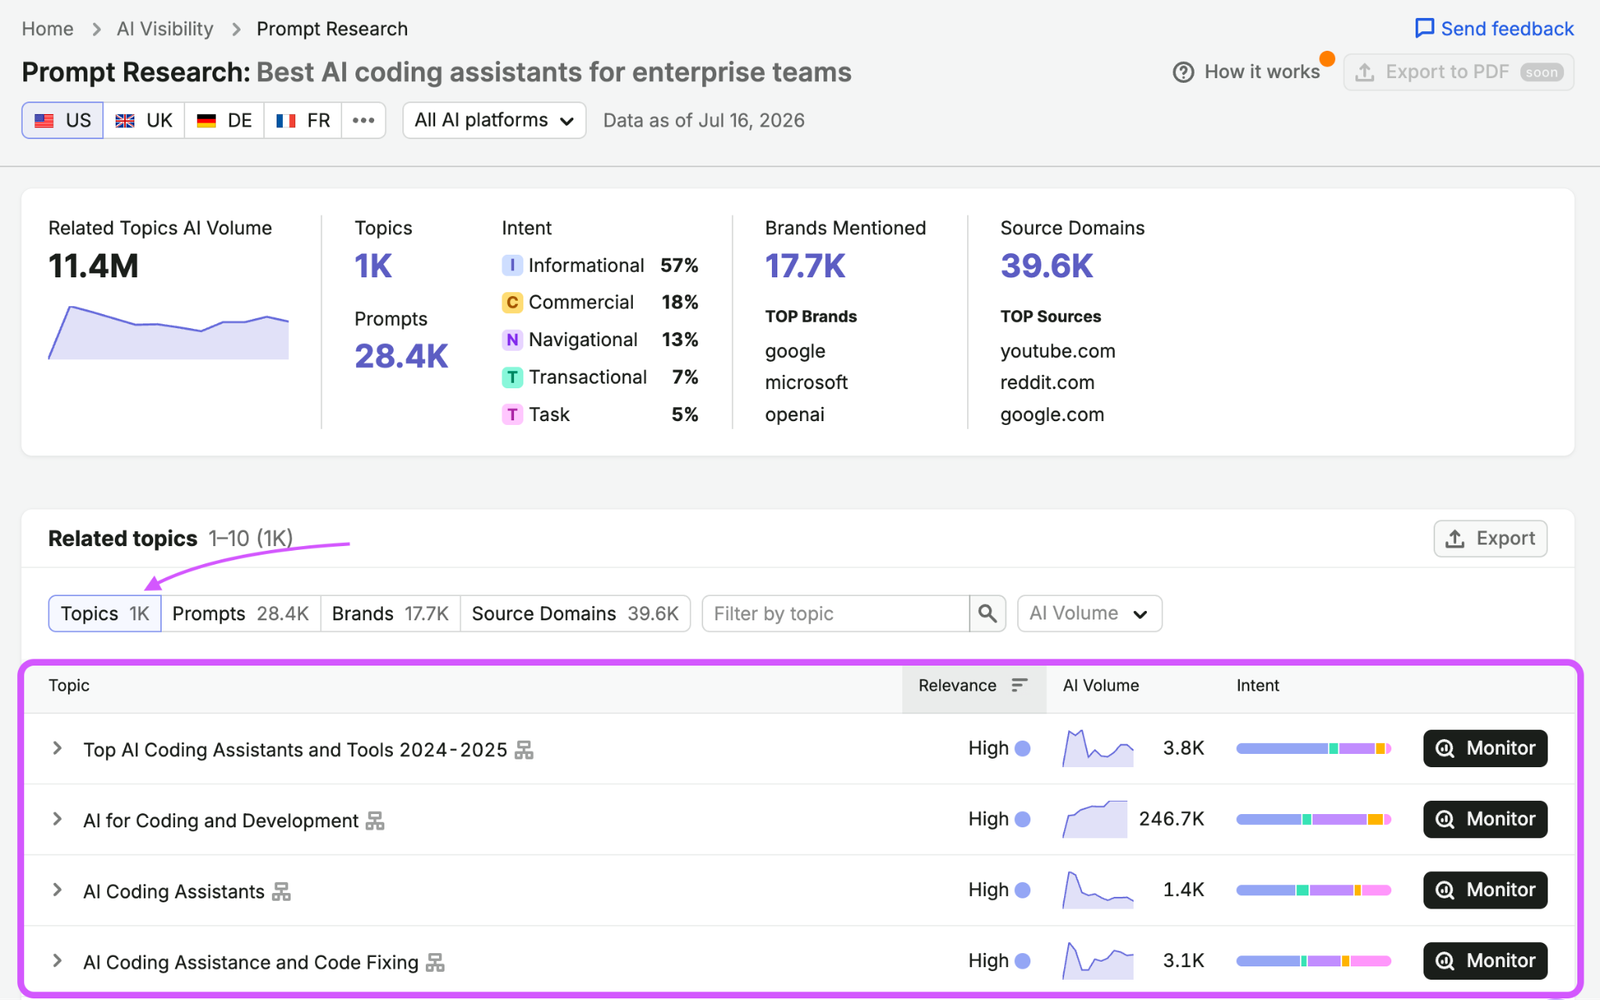Click the breadcrumb chevron after Home
This screenshot has width=1600, height=1000.
96,29
